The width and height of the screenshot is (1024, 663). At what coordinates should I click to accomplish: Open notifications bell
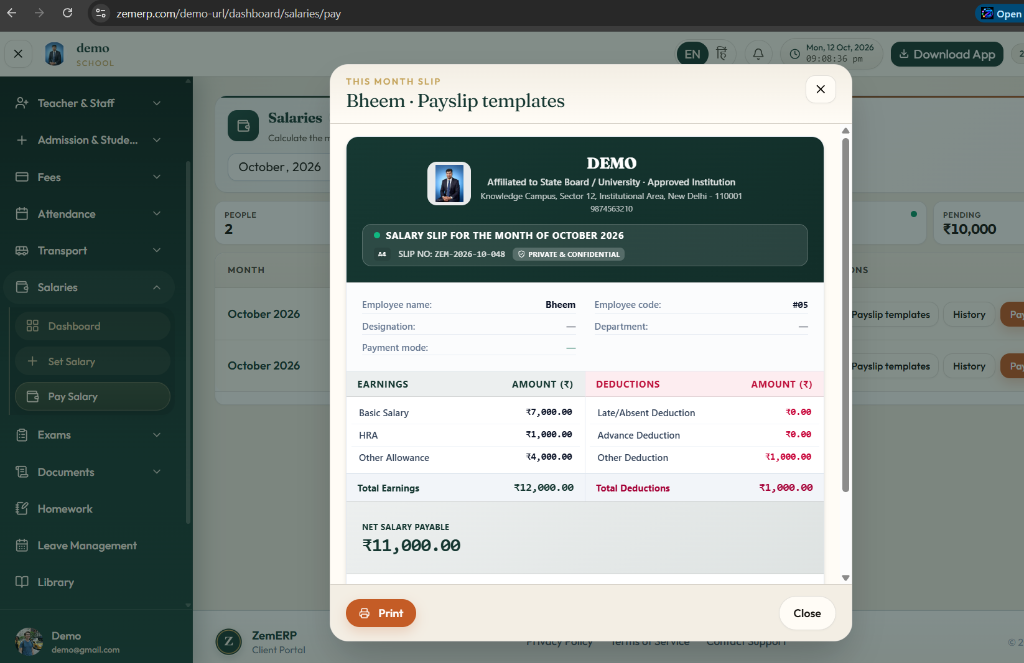pos(758,54)
